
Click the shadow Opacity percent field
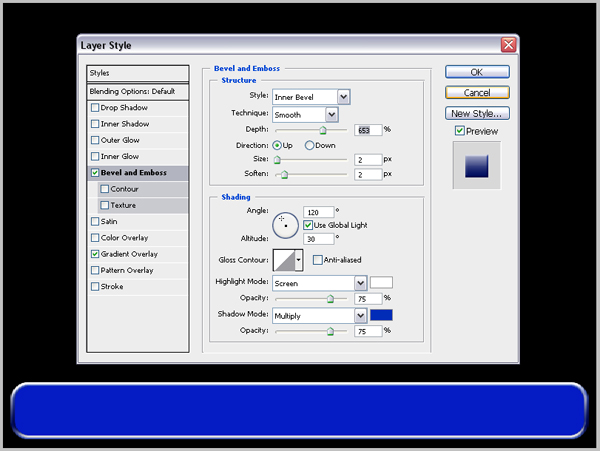[x=368, y=331]
